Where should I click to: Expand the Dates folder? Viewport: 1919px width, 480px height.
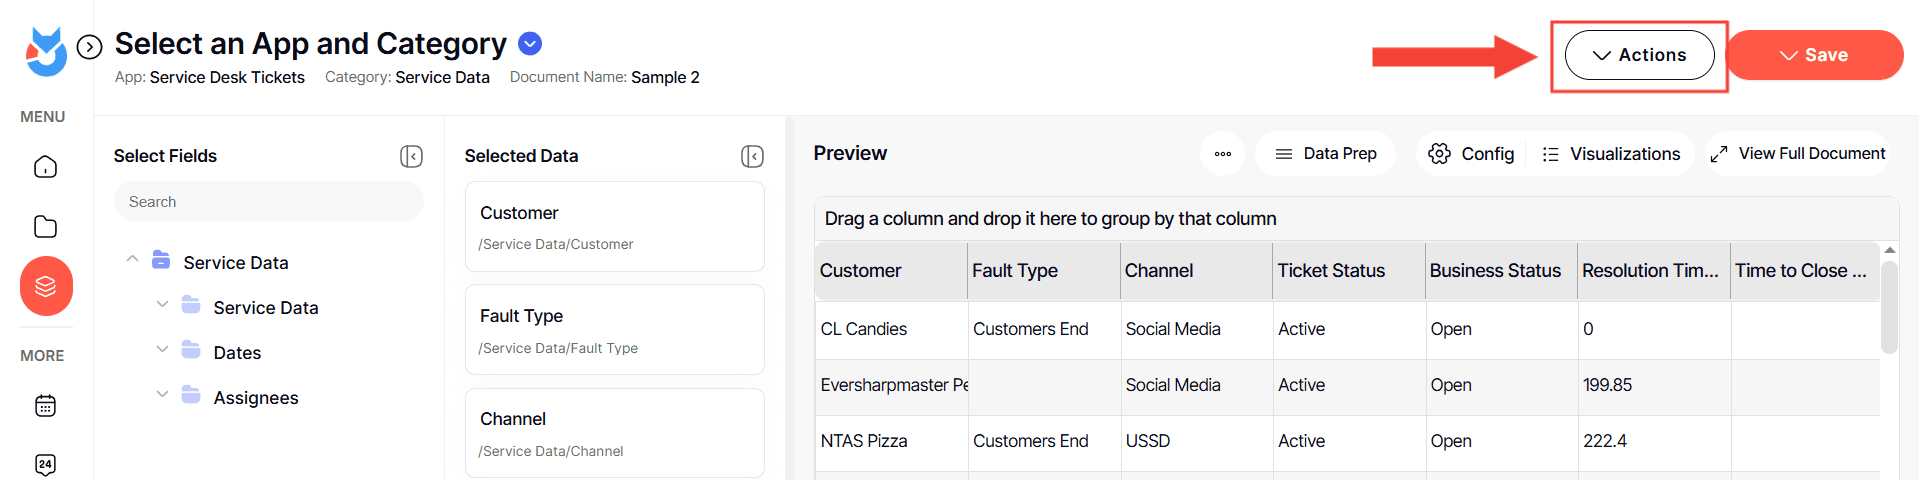coord(162,349)
